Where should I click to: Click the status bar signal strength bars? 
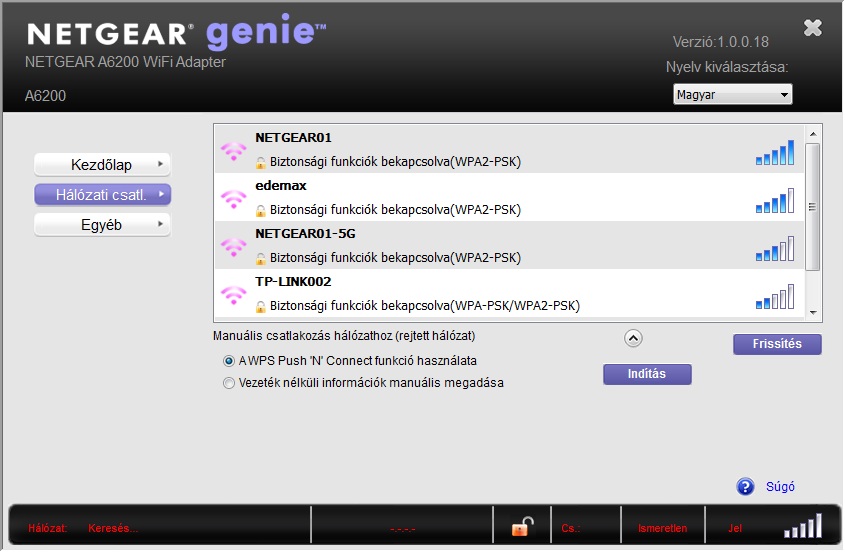[x=803, y=526]
